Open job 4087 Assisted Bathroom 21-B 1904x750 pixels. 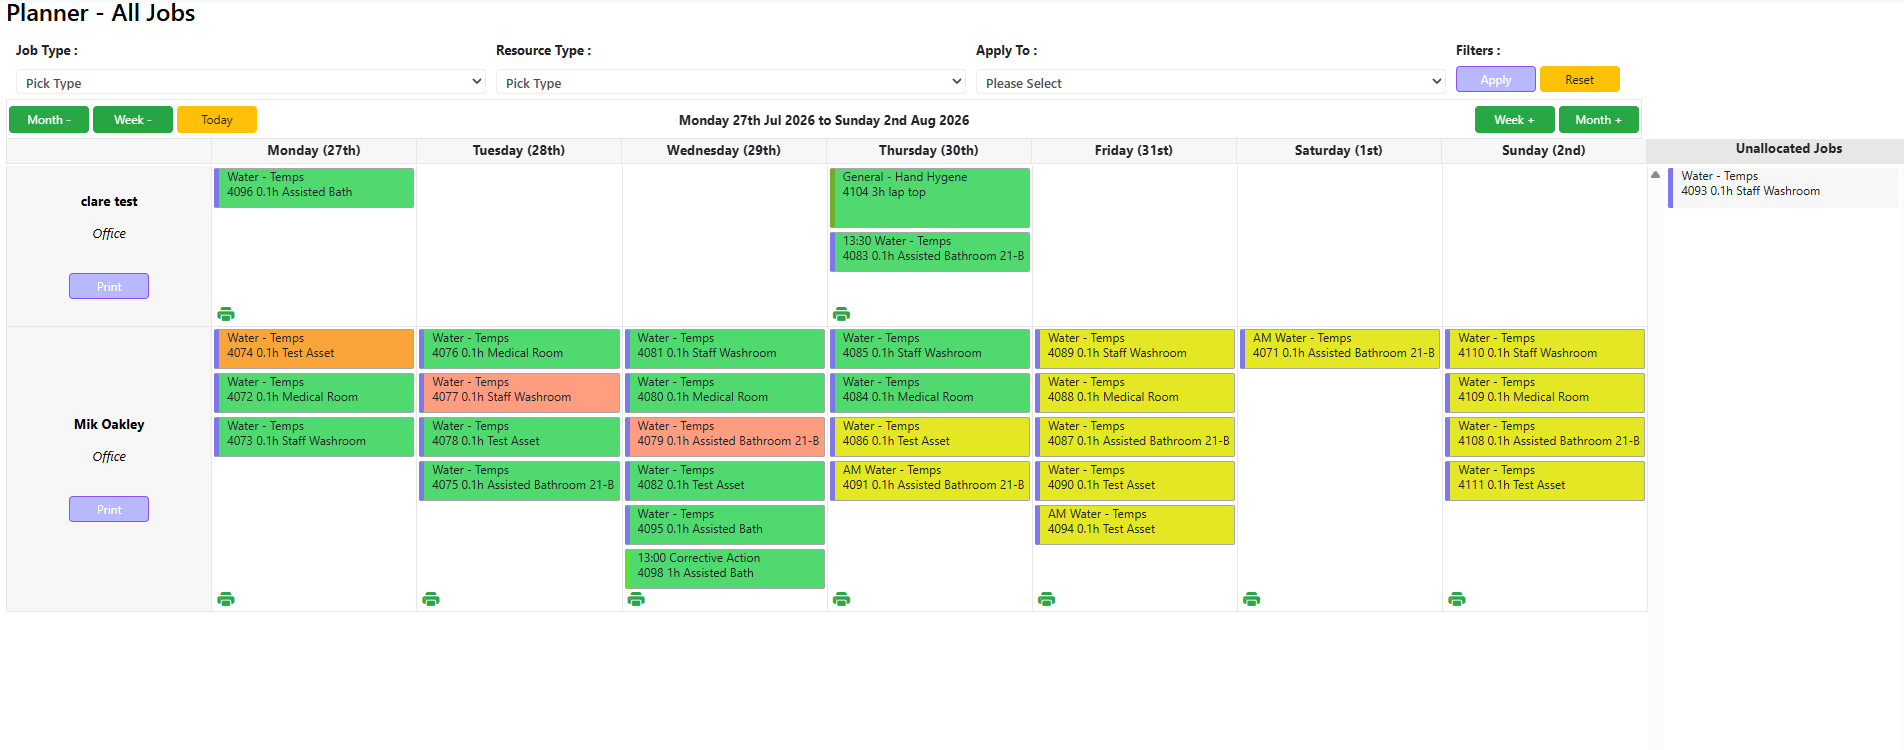[1134, 437]
